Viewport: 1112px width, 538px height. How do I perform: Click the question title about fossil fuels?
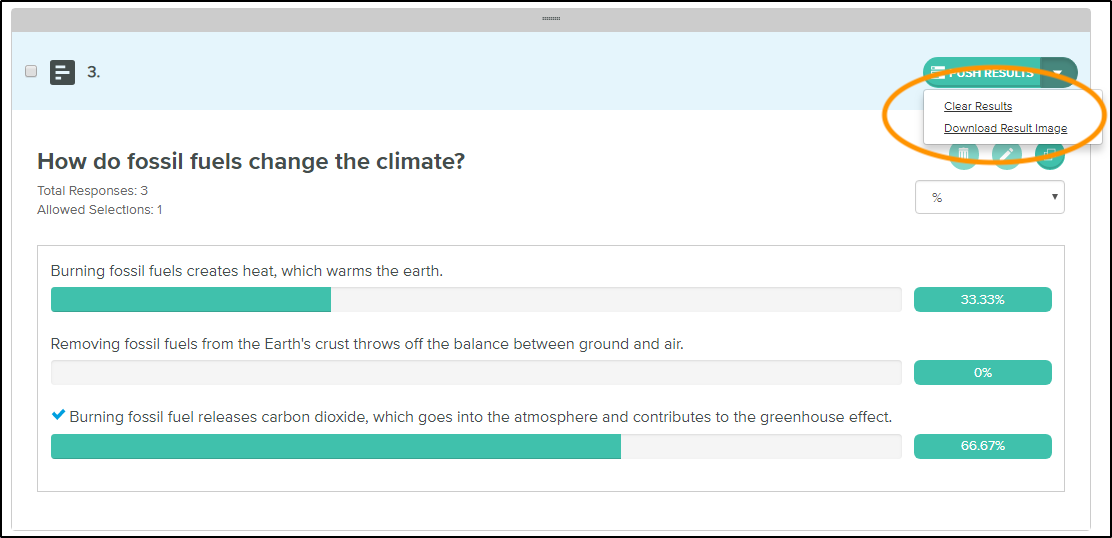pos(251,161)
